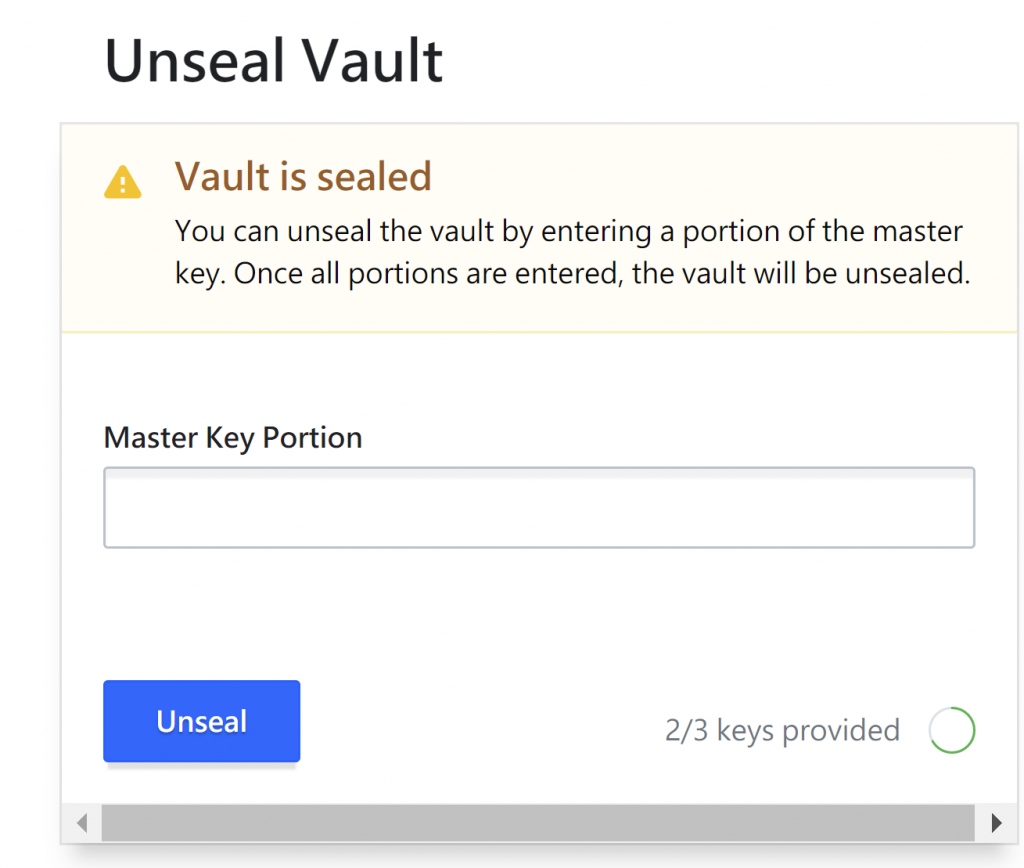Image resolution: width=1024 pixels, height=868 pixels.
Task: Click the '2/3 keys provided' status text
Action: click(x=782, y=731)
